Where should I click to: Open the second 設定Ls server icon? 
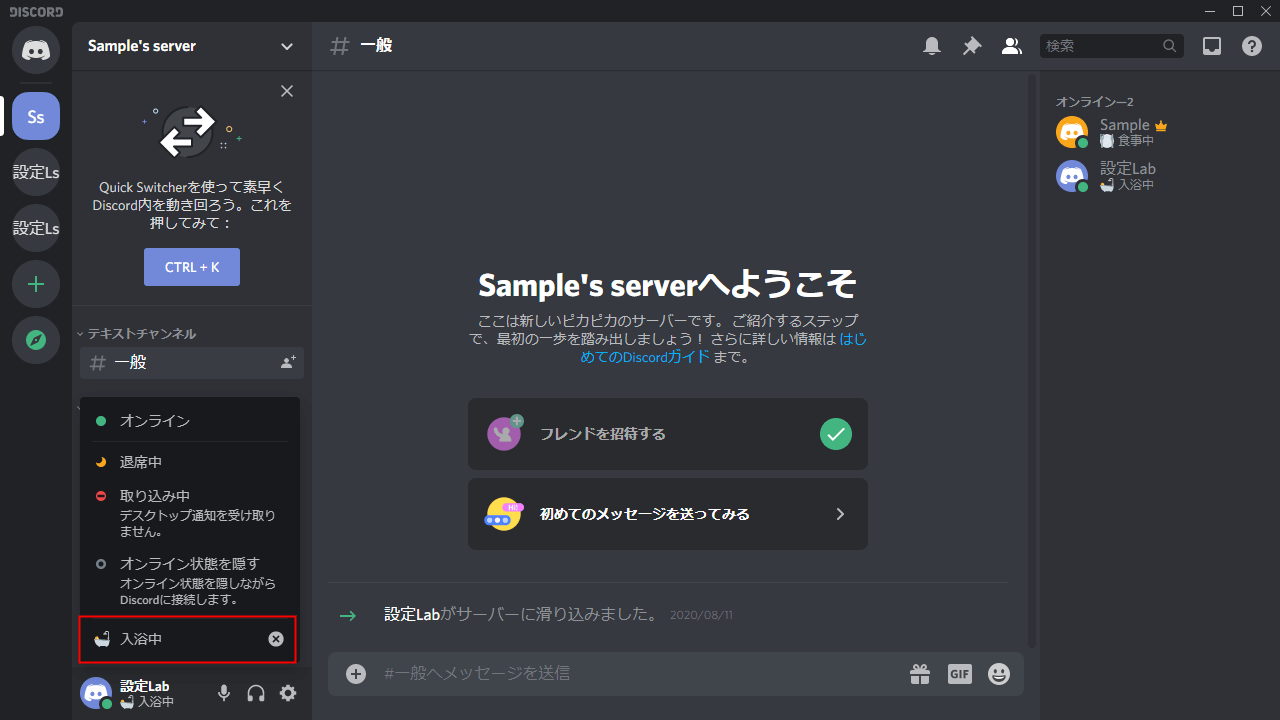36,228
